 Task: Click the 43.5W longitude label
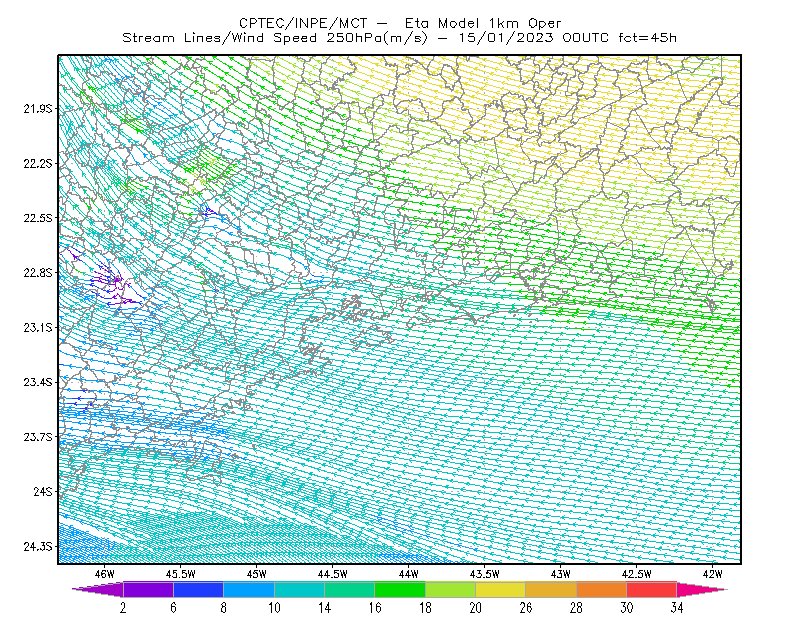click(x=484, y=574)
